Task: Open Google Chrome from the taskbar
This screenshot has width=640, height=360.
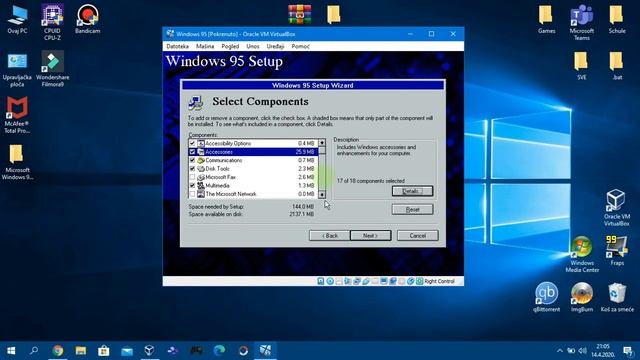Action: click(x=58, y=351)
